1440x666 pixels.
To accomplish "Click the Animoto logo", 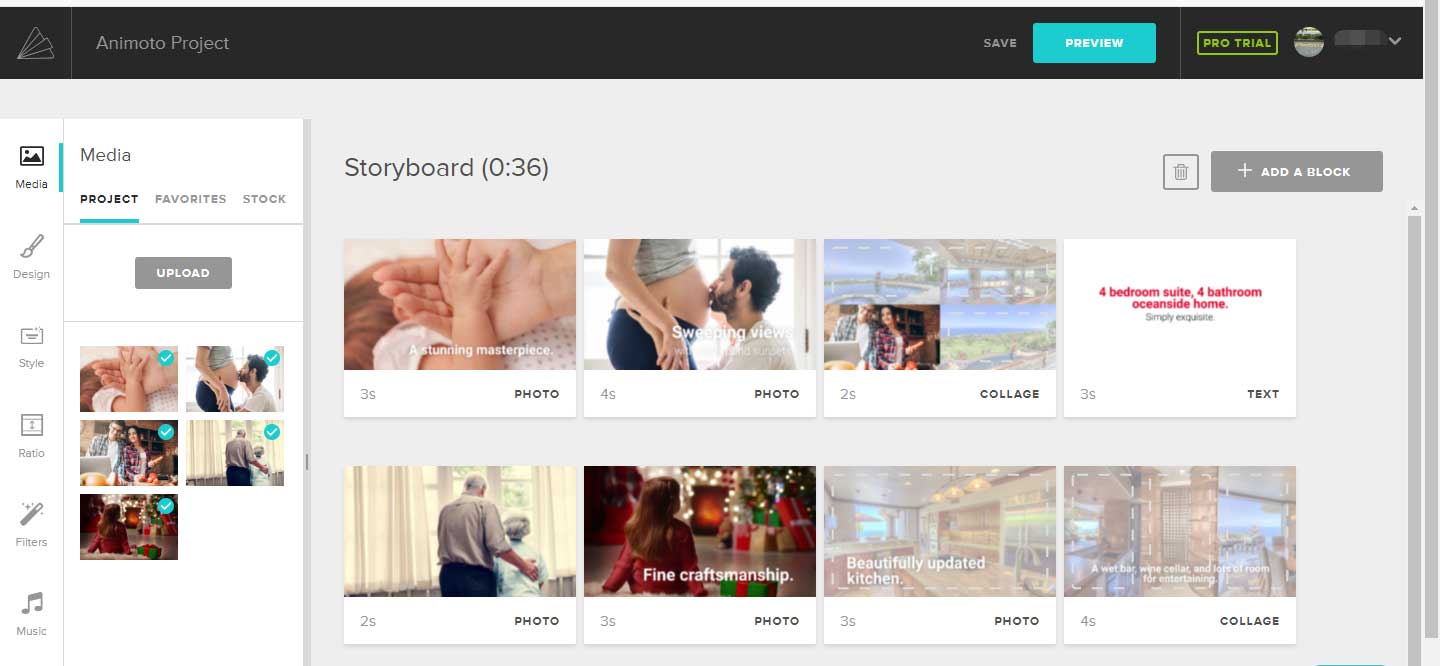I will pyautogui.click(x=35, y=41).
